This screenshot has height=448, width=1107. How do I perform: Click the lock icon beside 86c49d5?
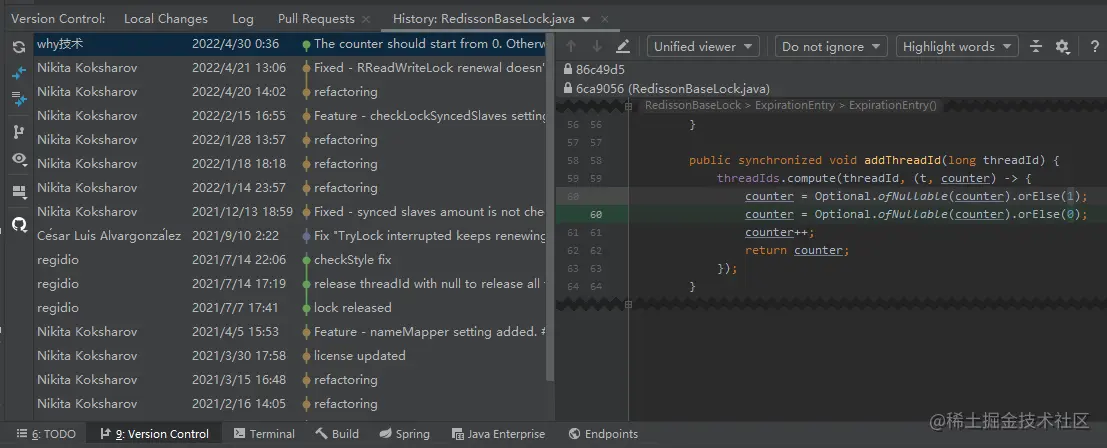[x=568, y=69]
